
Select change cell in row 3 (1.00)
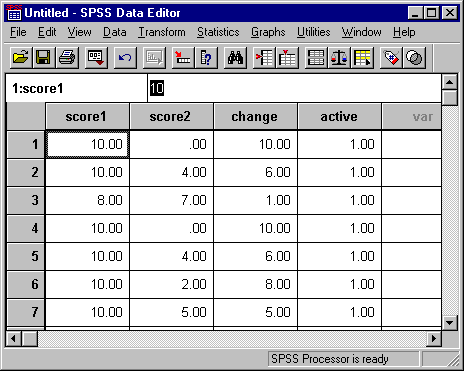coord(255,200)
